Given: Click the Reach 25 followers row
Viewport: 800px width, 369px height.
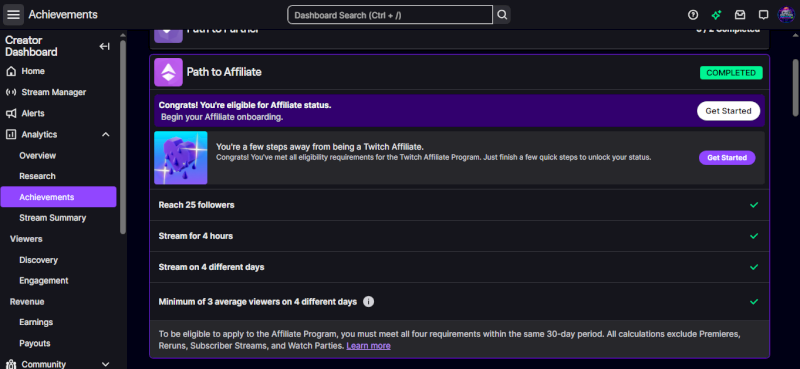Looking at the screenshot, I should [459, 205].
